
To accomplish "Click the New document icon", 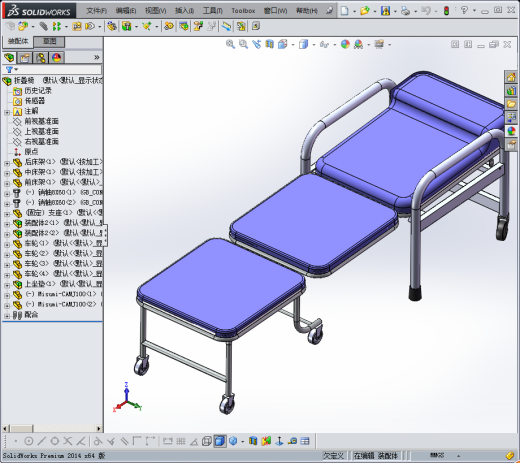I will [344, 11].
